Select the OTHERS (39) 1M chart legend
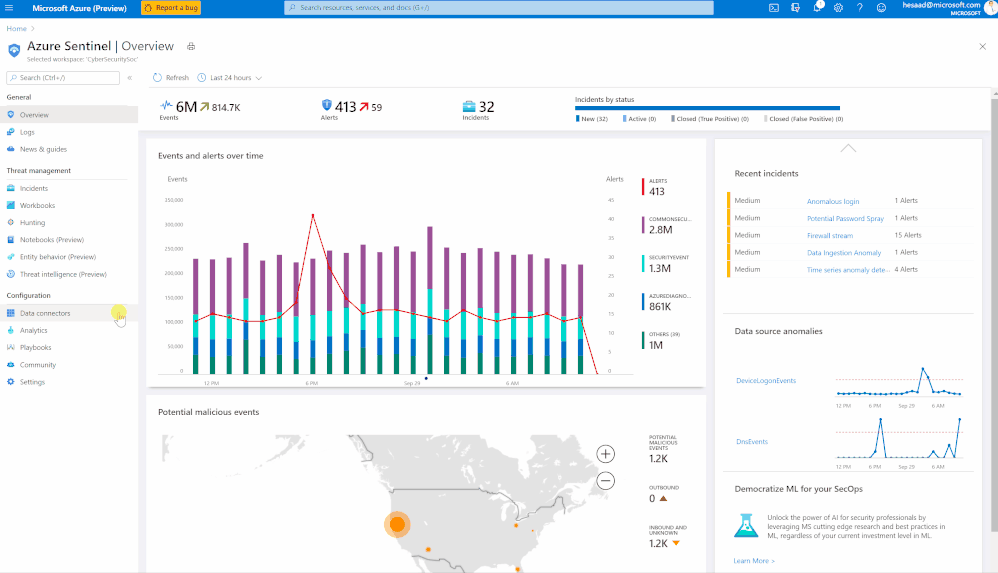Image resolution: width=998 pixels, height=573 pixels. (x=661, y=341)
